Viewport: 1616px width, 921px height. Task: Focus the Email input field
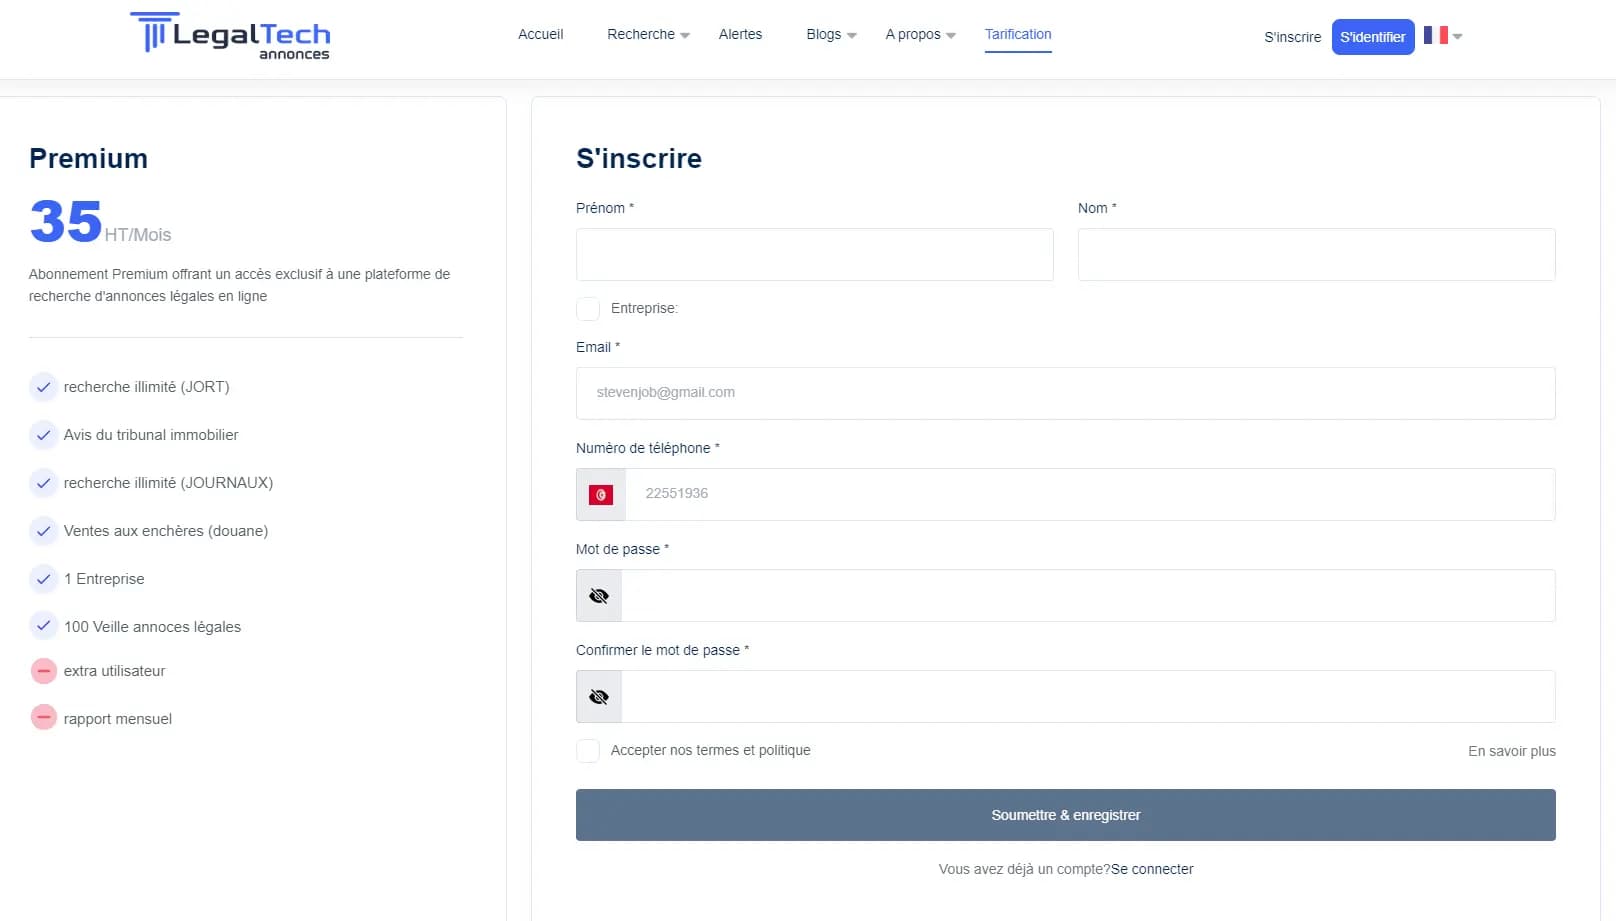(1065, 393)
